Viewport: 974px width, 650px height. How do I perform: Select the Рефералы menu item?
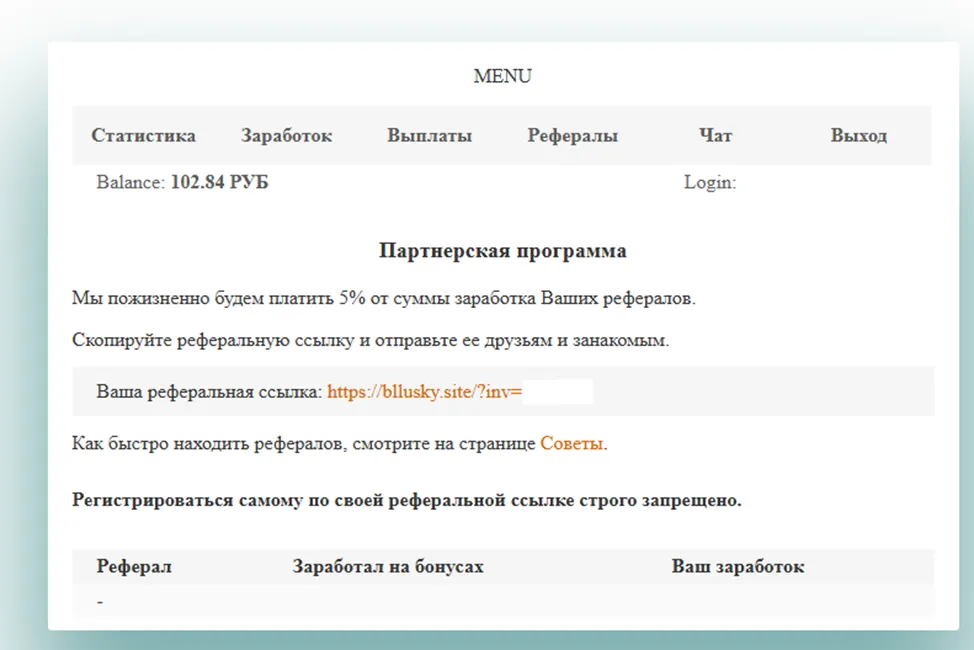pyautogui.click(x=573, y=135)
